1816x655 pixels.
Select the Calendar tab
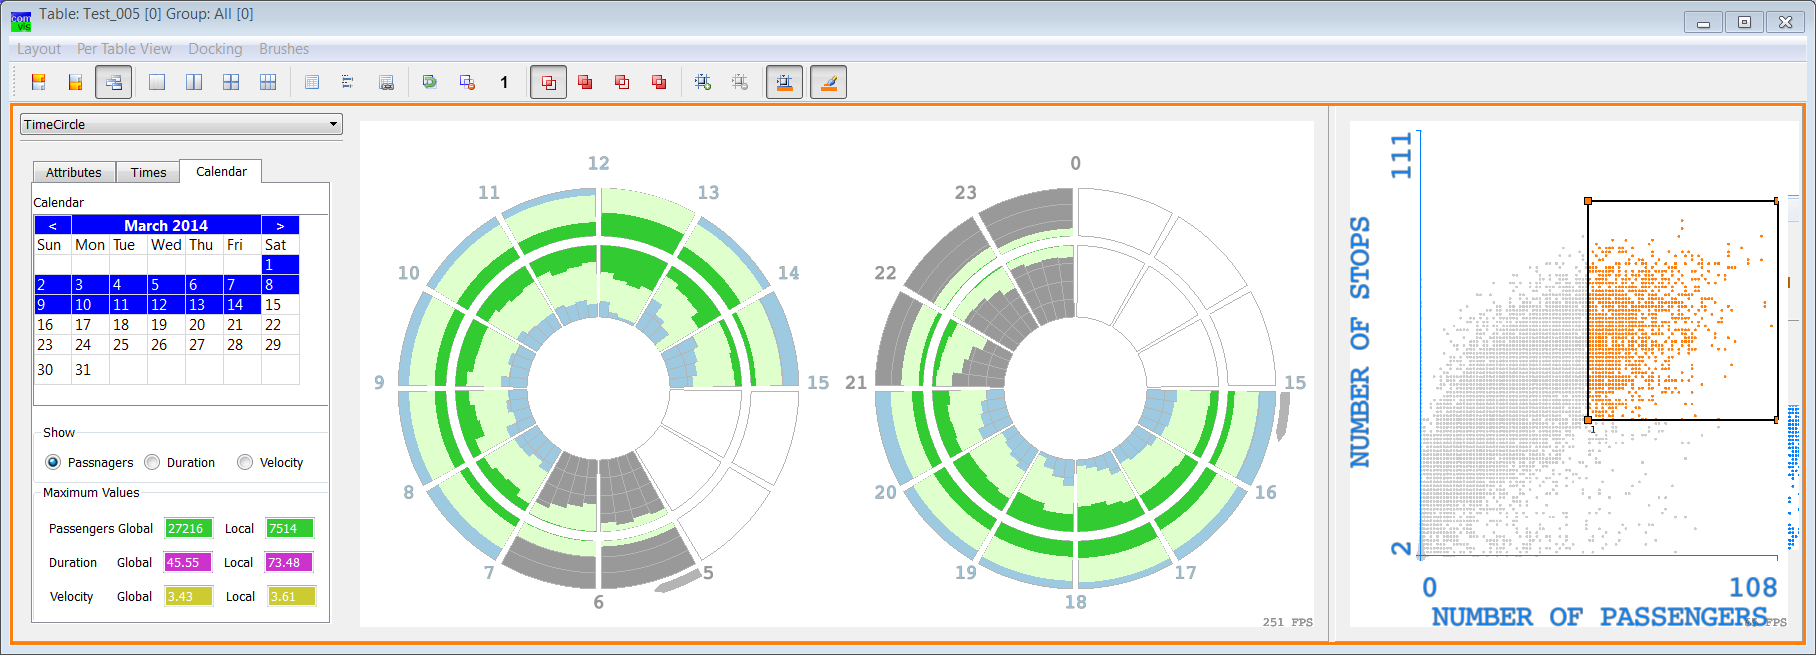(221, 171)
